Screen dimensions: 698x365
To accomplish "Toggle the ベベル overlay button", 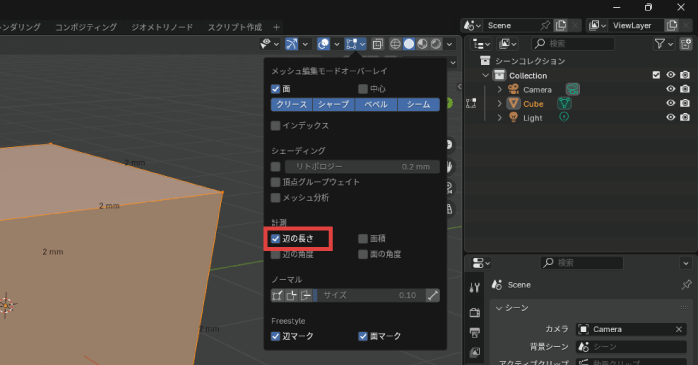I will [376, 104].
